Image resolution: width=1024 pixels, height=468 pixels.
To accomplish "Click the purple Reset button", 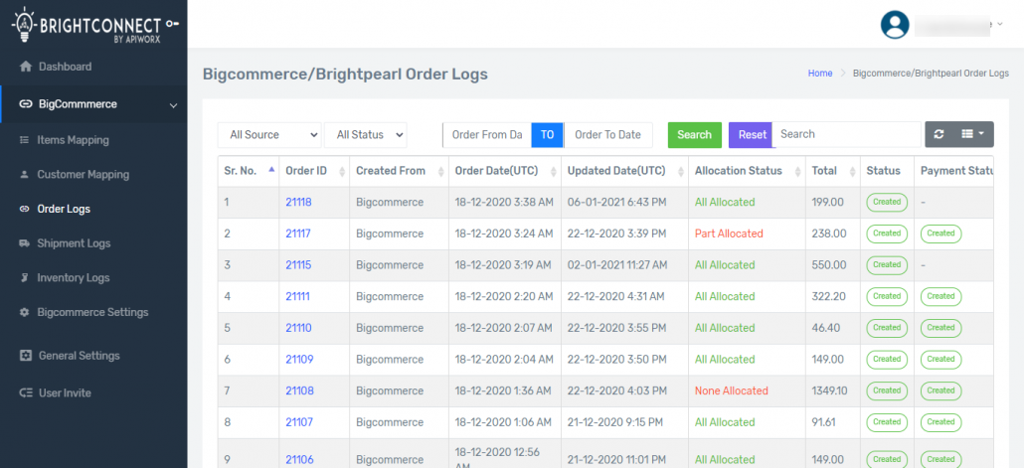I will 751,134.
